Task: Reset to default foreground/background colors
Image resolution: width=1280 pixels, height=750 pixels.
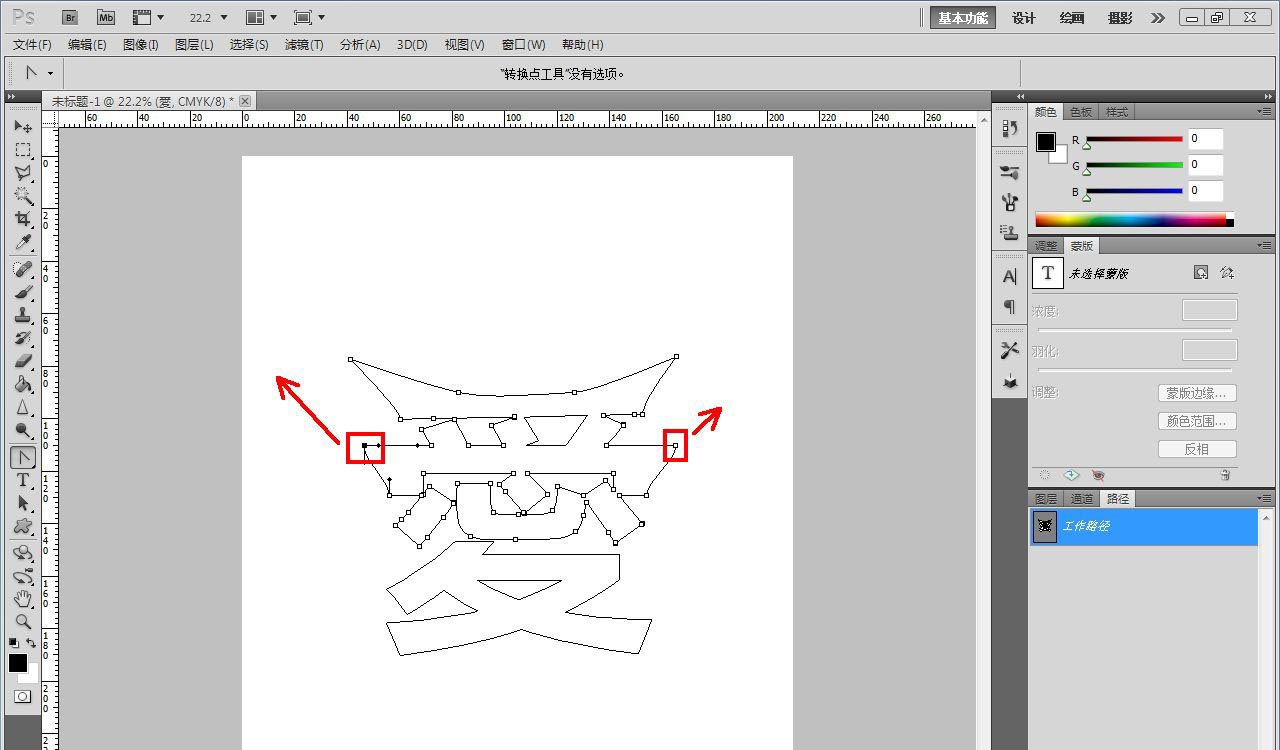Action: 14,643
